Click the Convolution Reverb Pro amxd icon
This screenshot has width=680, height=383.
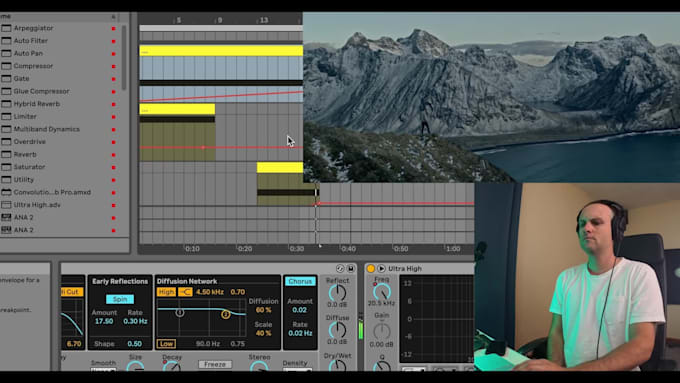6,192
